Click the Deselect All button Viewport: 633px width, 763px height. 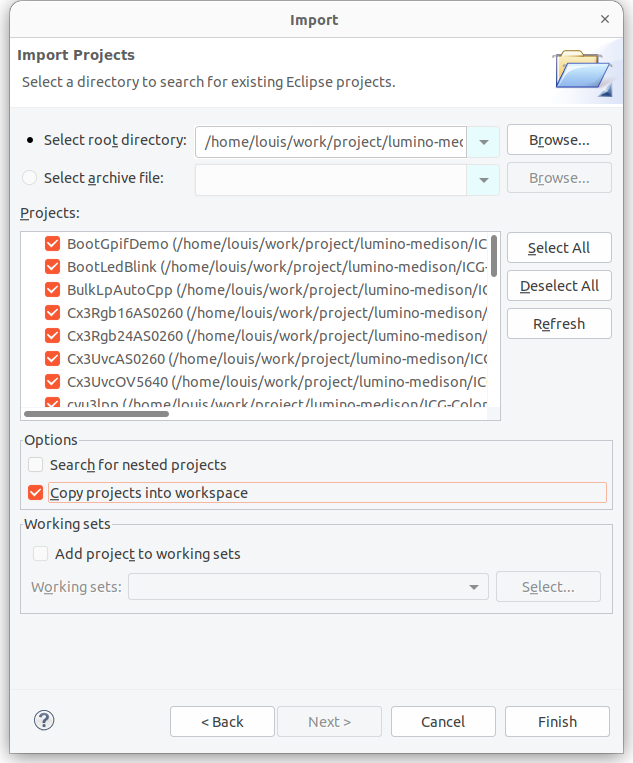[559, 286]
